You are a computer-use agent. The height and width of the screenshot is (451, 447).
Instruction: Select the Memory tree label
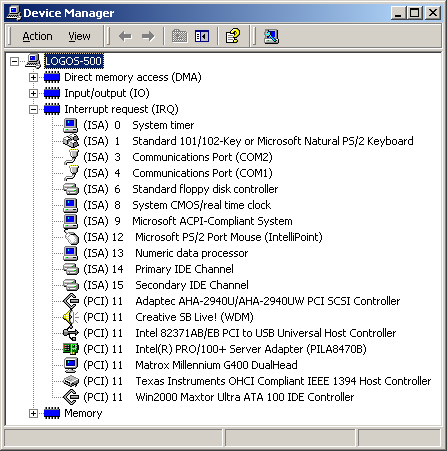(x=83, y=413)
